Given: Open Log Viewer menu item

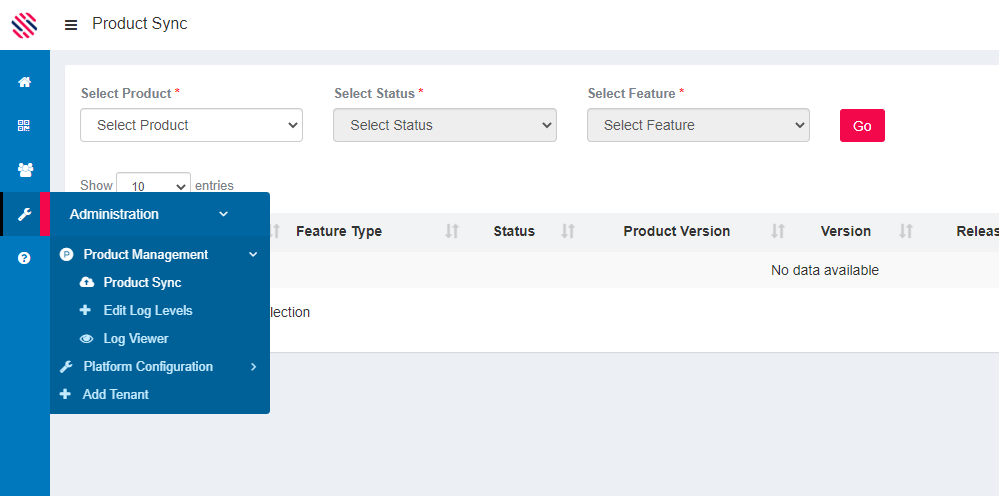Looking at the screenshot, I should click(136, 339).
